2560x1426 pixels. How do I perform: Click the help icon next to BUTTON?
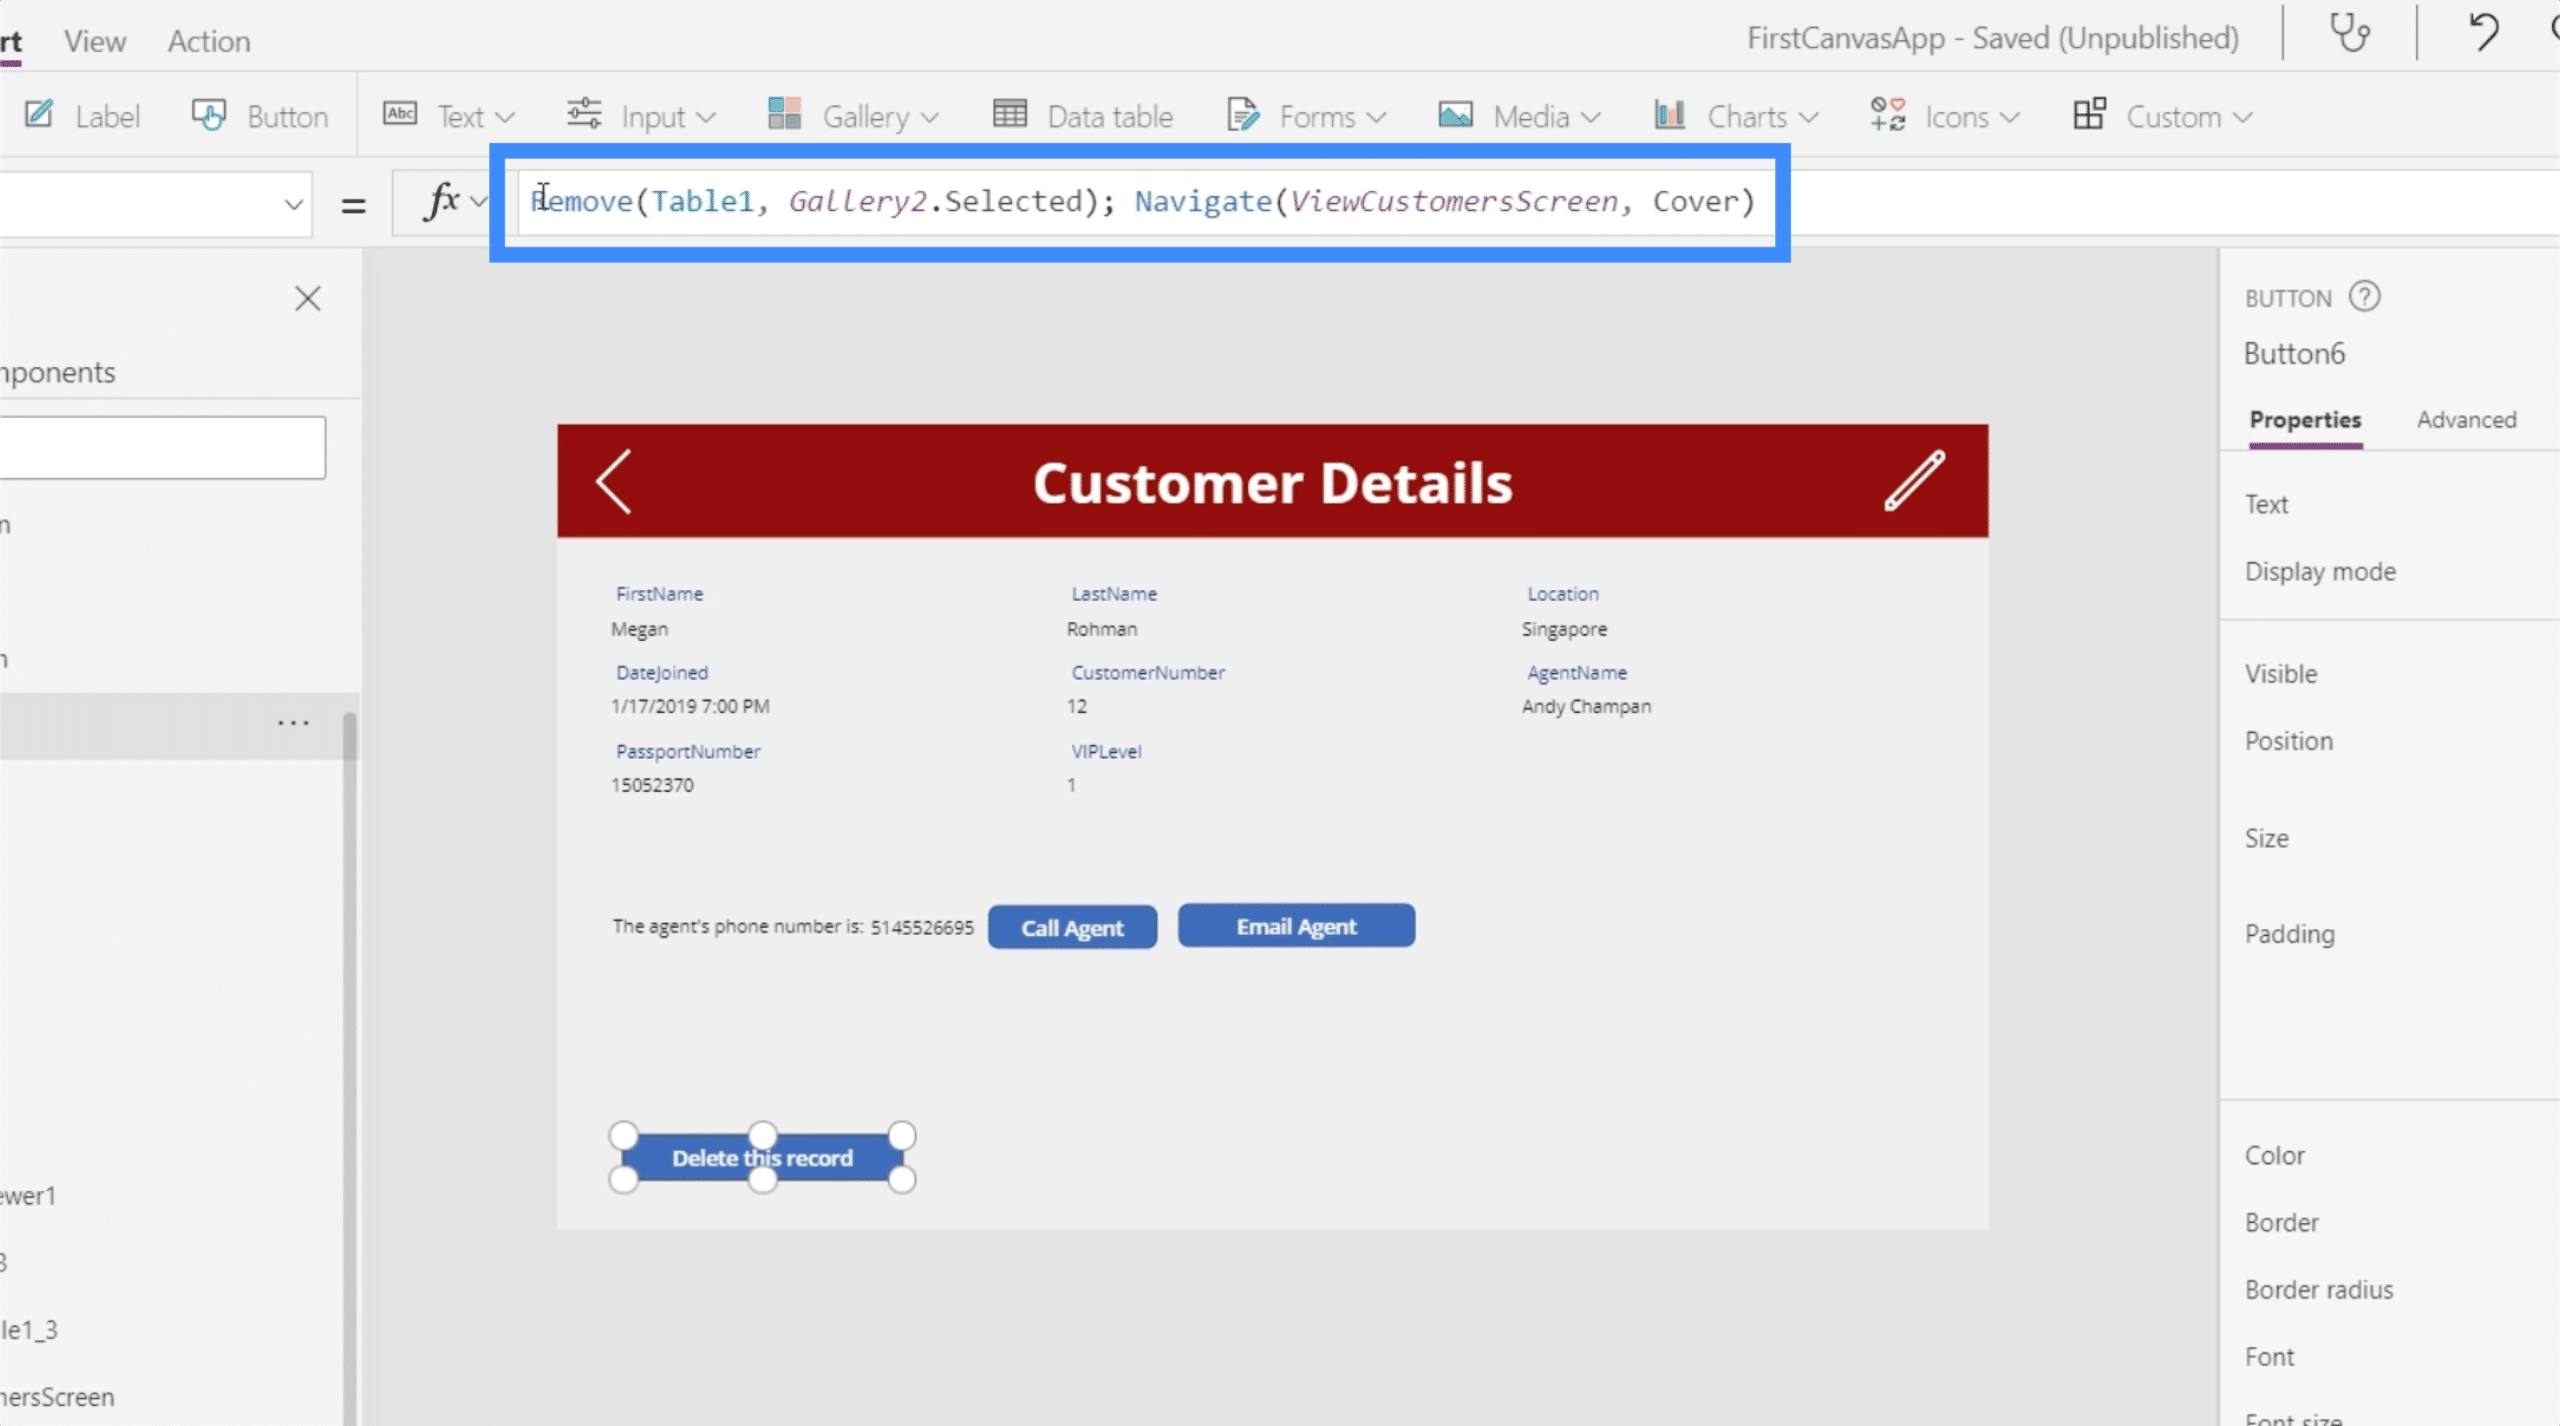coord(2365,297)
